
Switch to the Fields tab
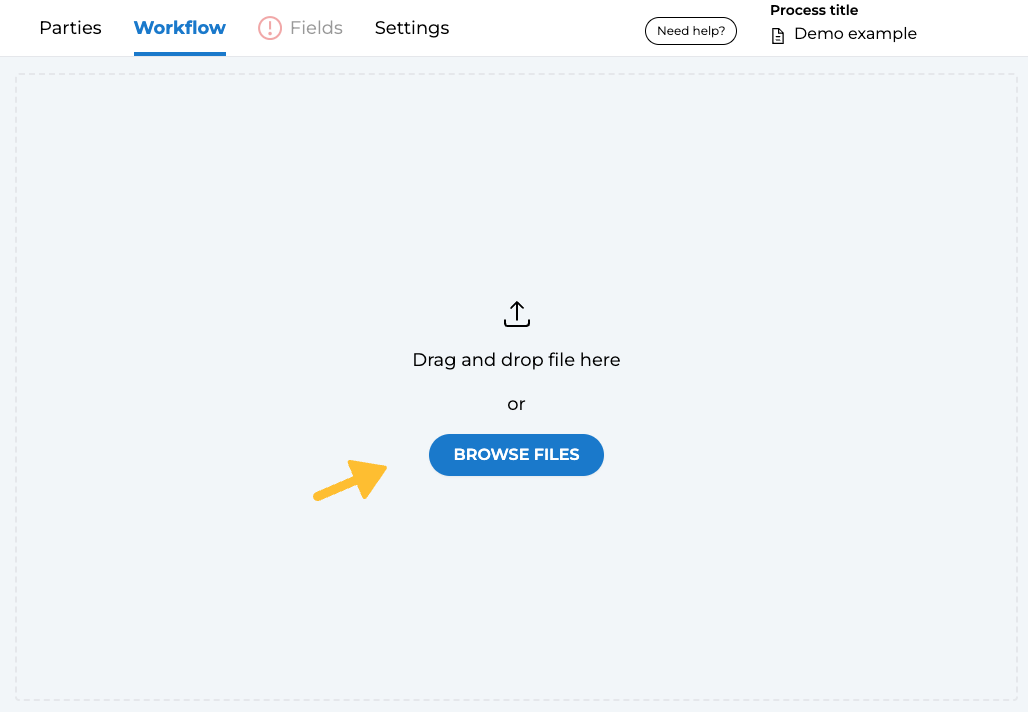click(x=316, y=28)
